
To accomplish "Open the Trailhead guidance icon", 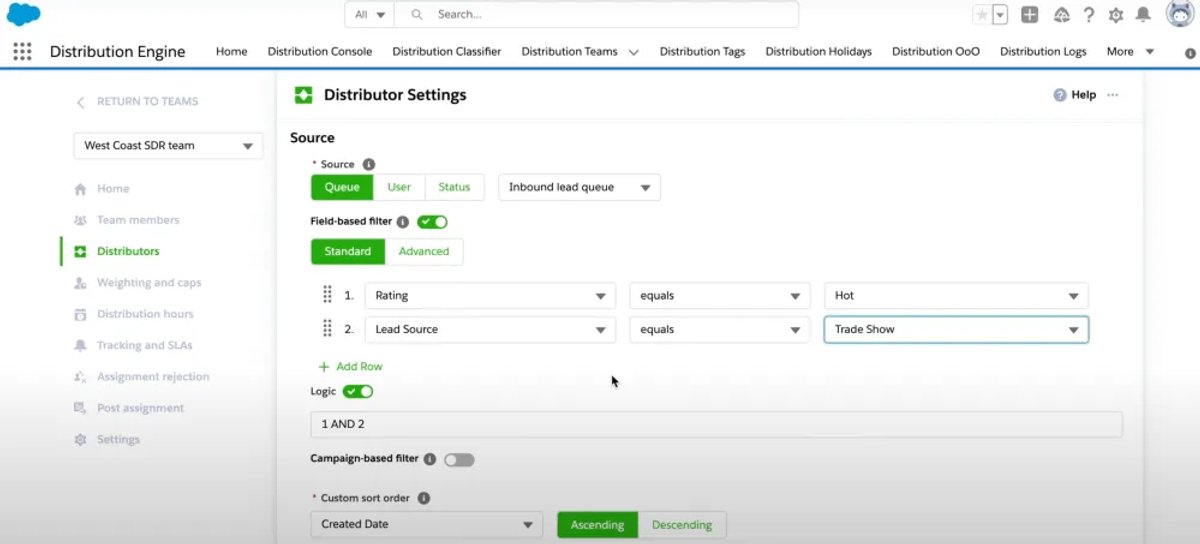I will (1062, 15).
